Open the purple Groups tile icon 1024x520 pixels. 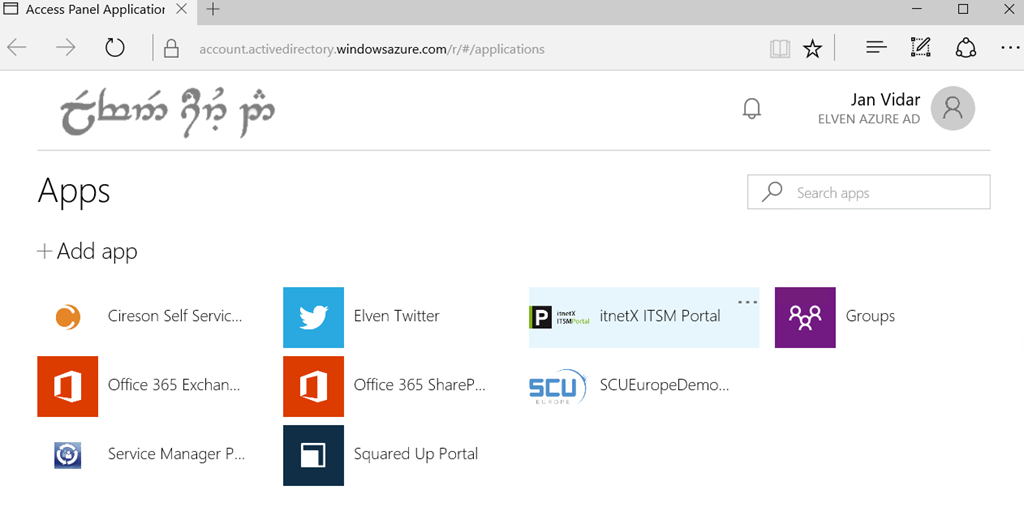click(x=805, y=317)
